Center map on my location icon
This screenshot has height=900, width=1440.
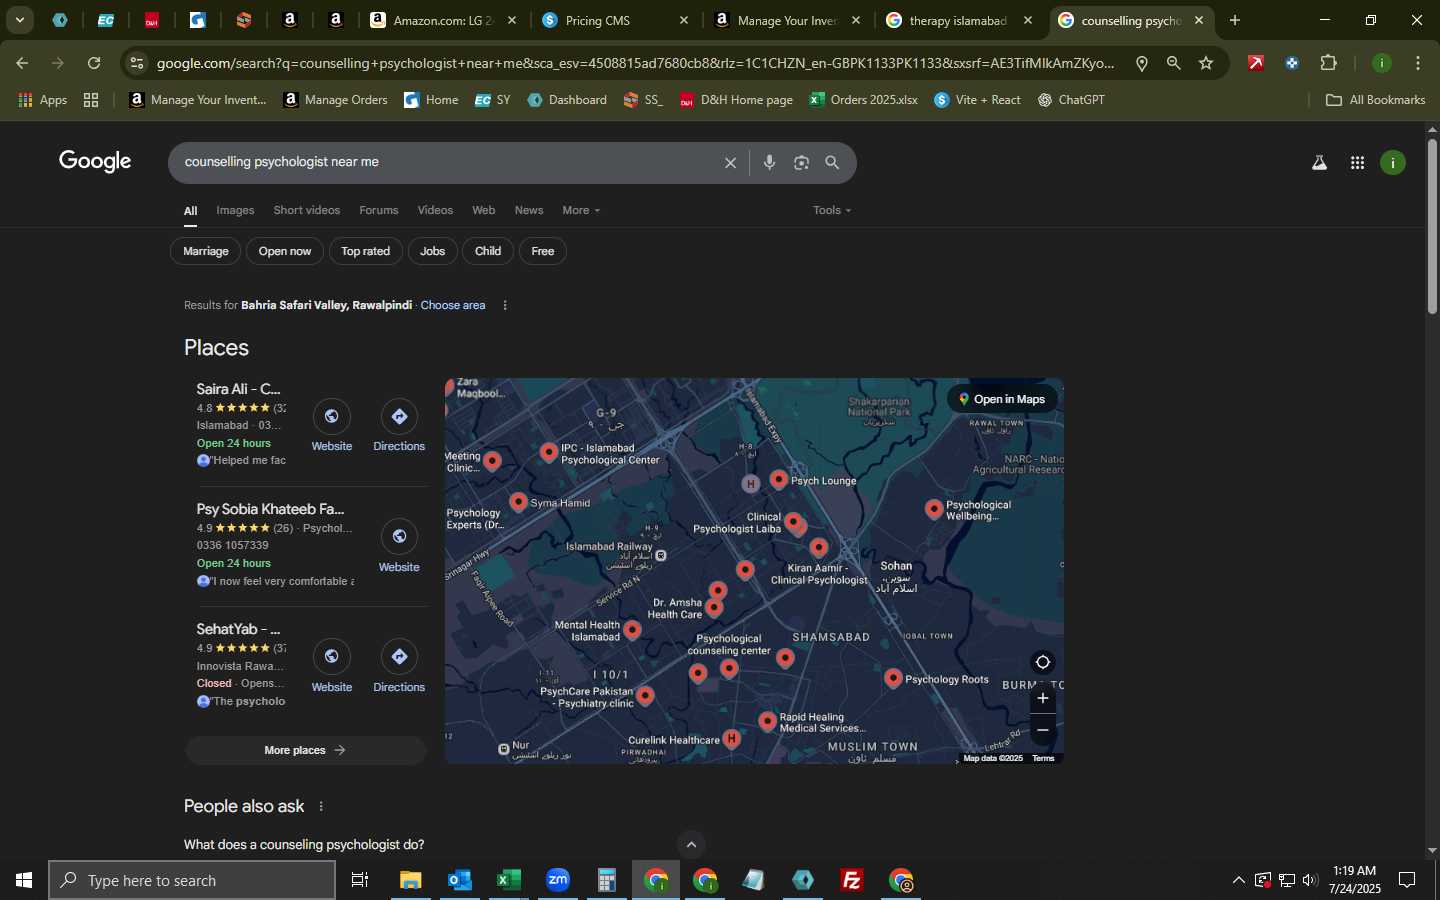(x=1042, y=662)
